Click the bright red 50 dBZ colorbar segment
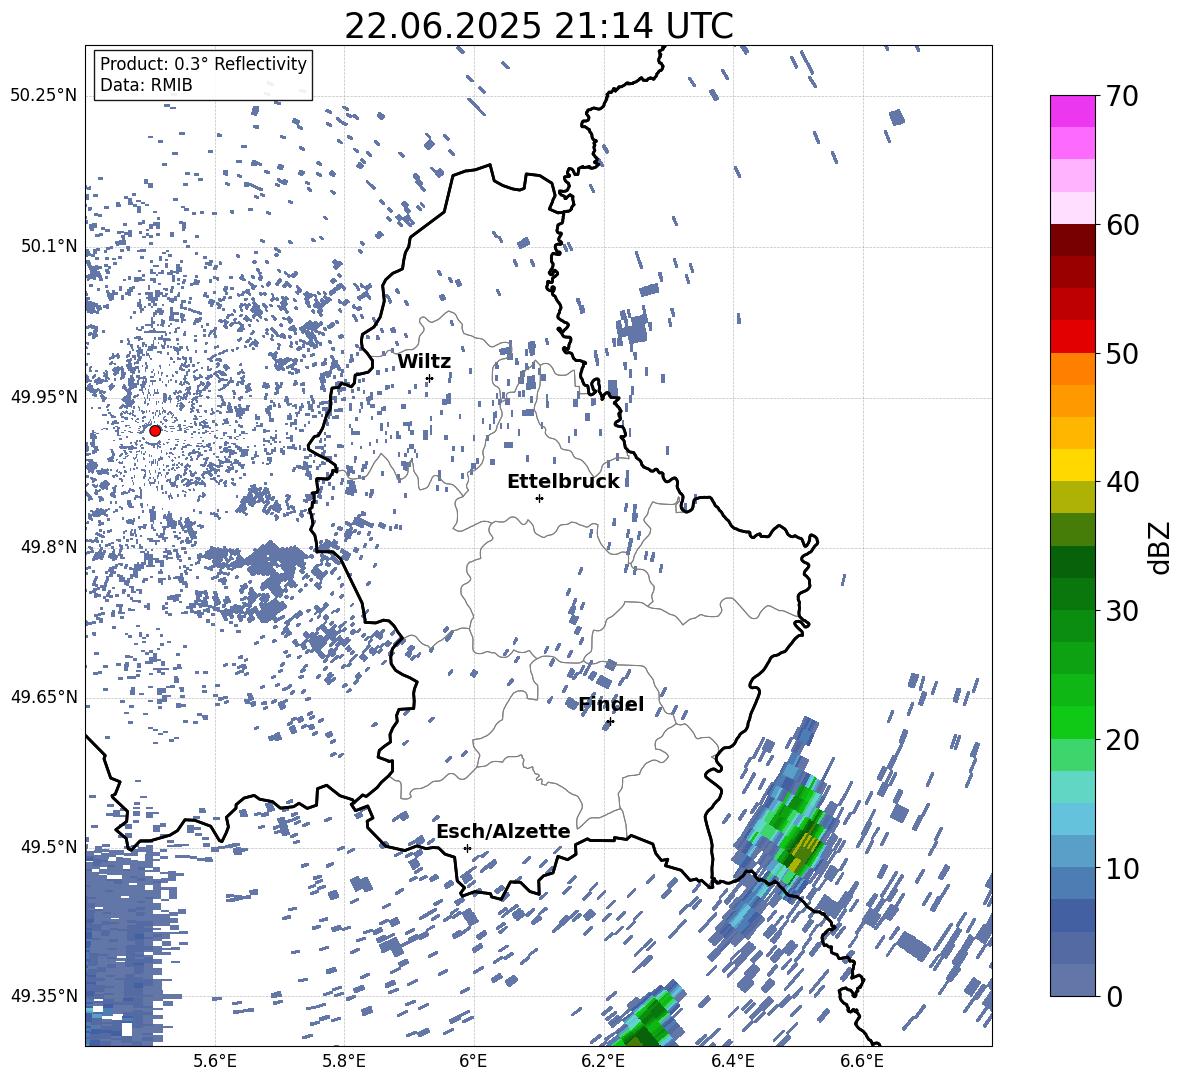Screen dimensions: 1184x1081 (1072, 337)
